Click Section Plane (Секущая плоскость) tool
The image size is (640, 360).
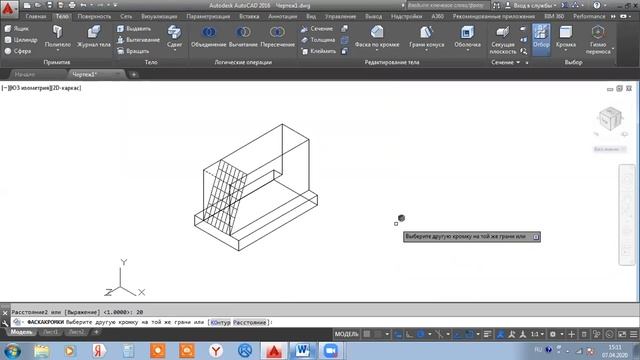pyautogui.click(x=502, y=40)
